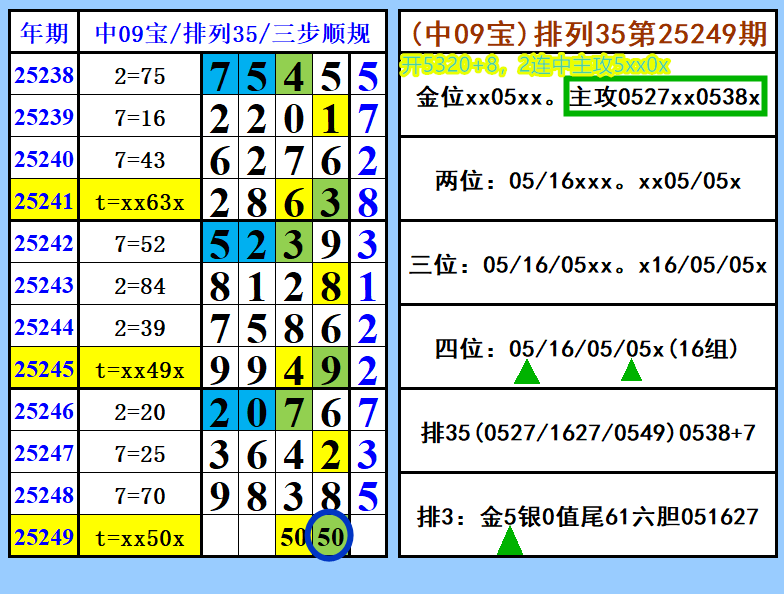Select period number 25247

pyautogui.click(x=44, y=453)
